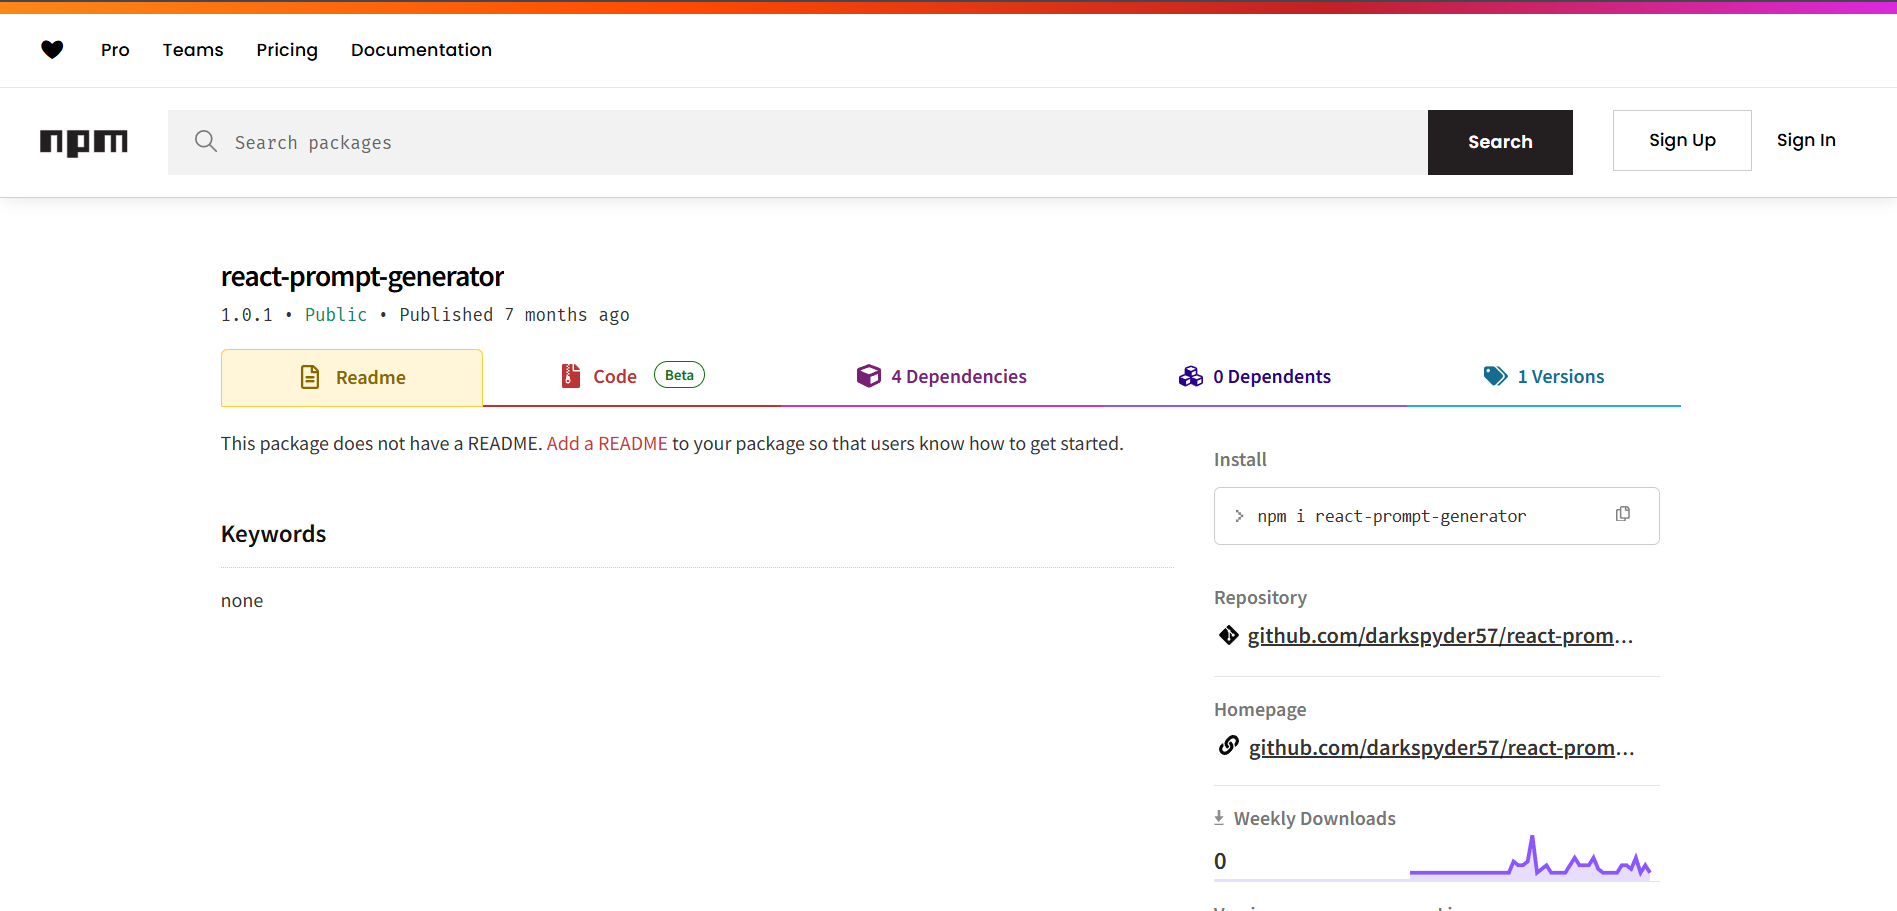Click the homepage chain link icon
This screenshot has height=911, width=1897.
[x=1229, y=746]
